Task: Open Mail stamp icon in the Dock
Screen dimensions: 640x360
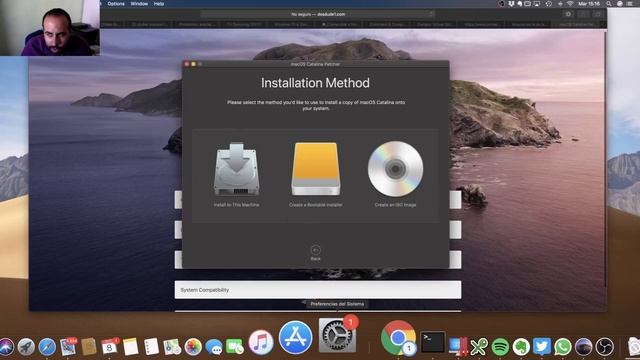Action: tap(68, 347)
